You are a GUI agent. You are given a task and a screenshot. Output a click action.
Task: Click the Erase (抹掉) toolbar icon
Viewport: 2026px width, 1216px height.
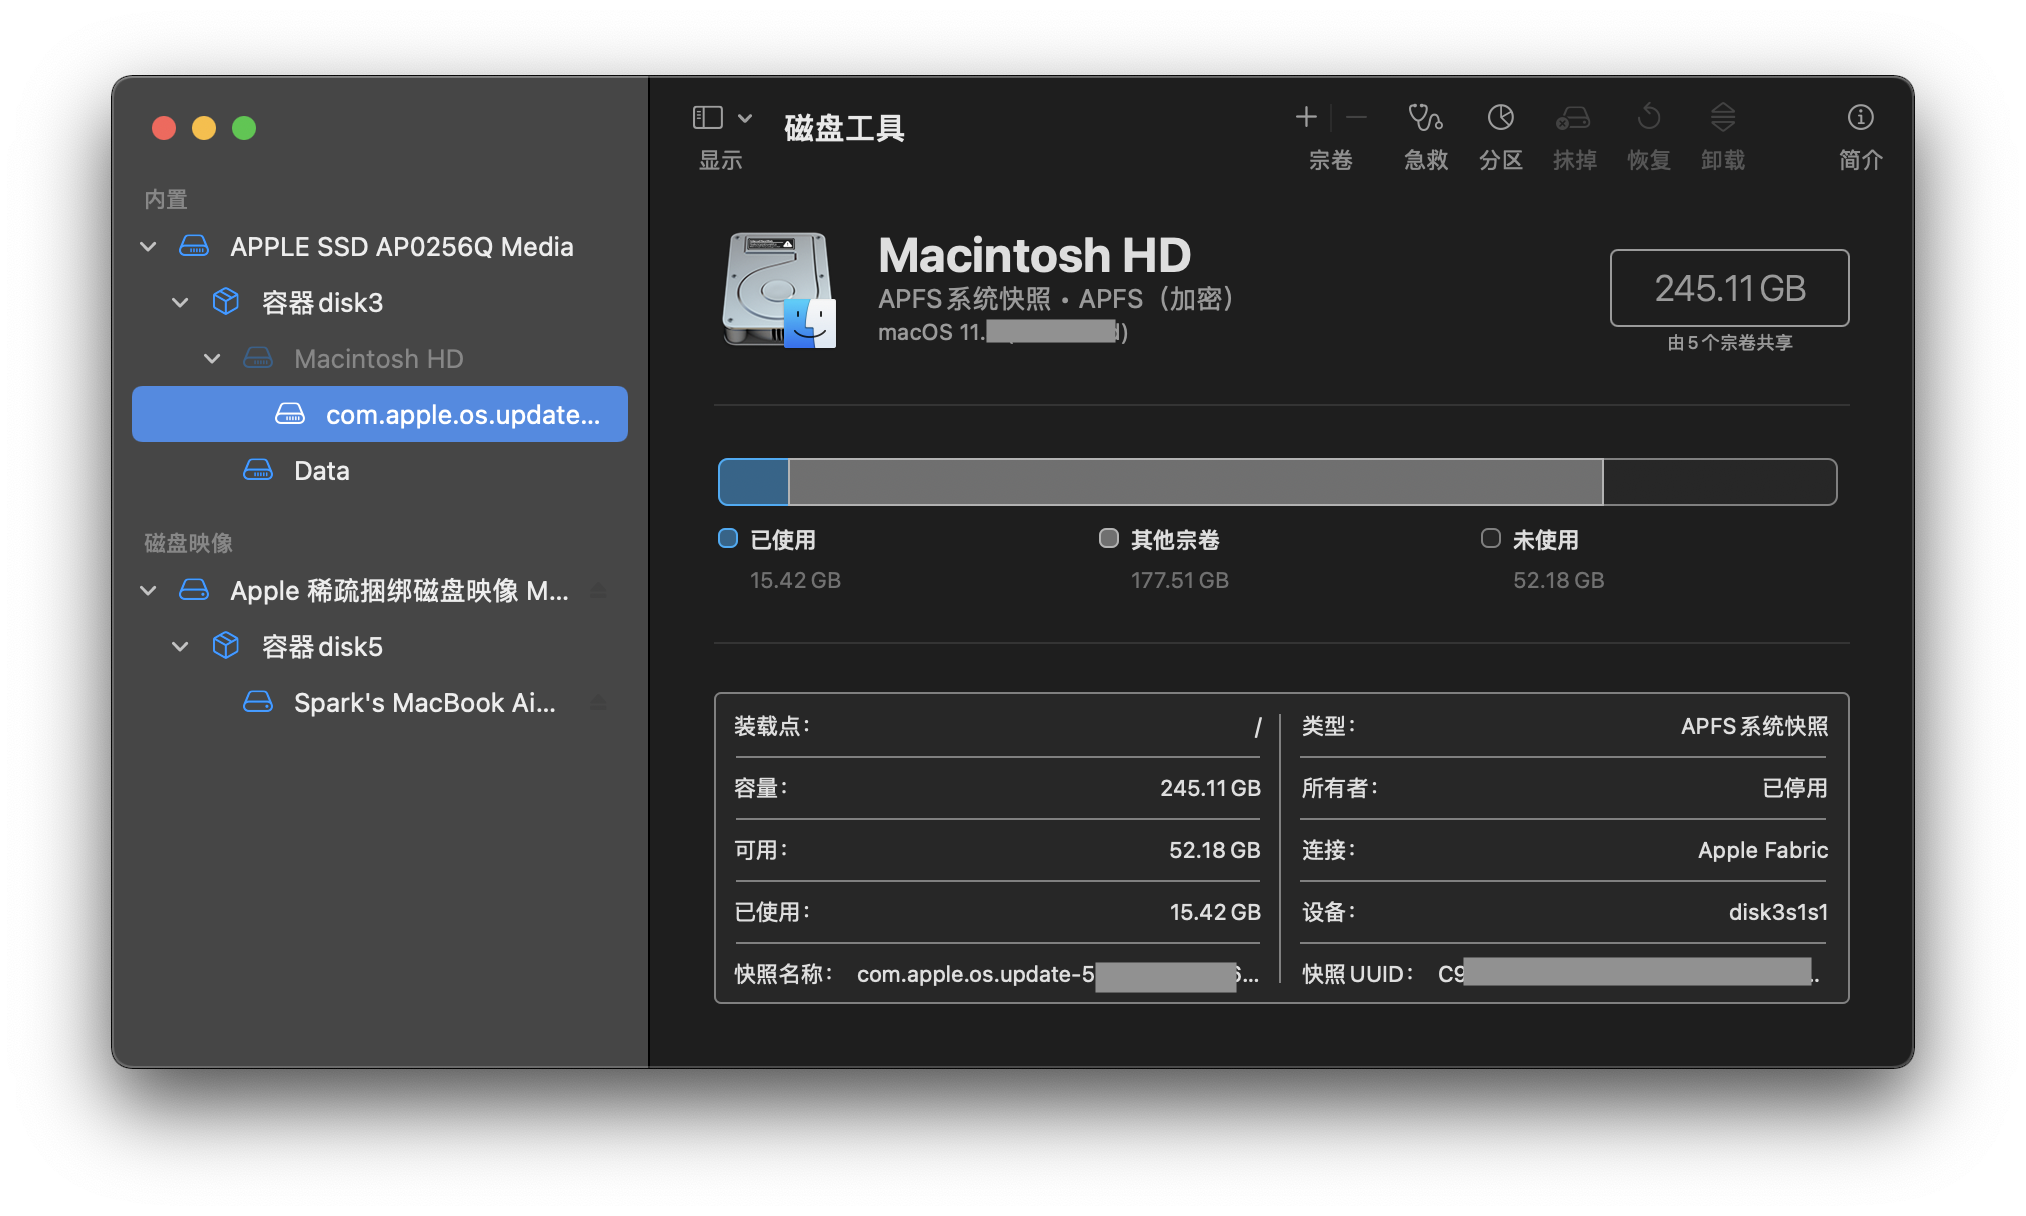[1573, 119]
